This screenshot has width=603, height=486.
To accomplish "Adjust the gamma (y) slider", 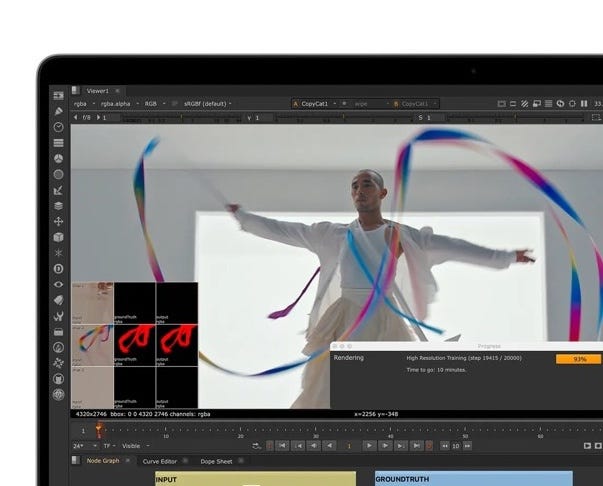I will (x=342, y=117).
